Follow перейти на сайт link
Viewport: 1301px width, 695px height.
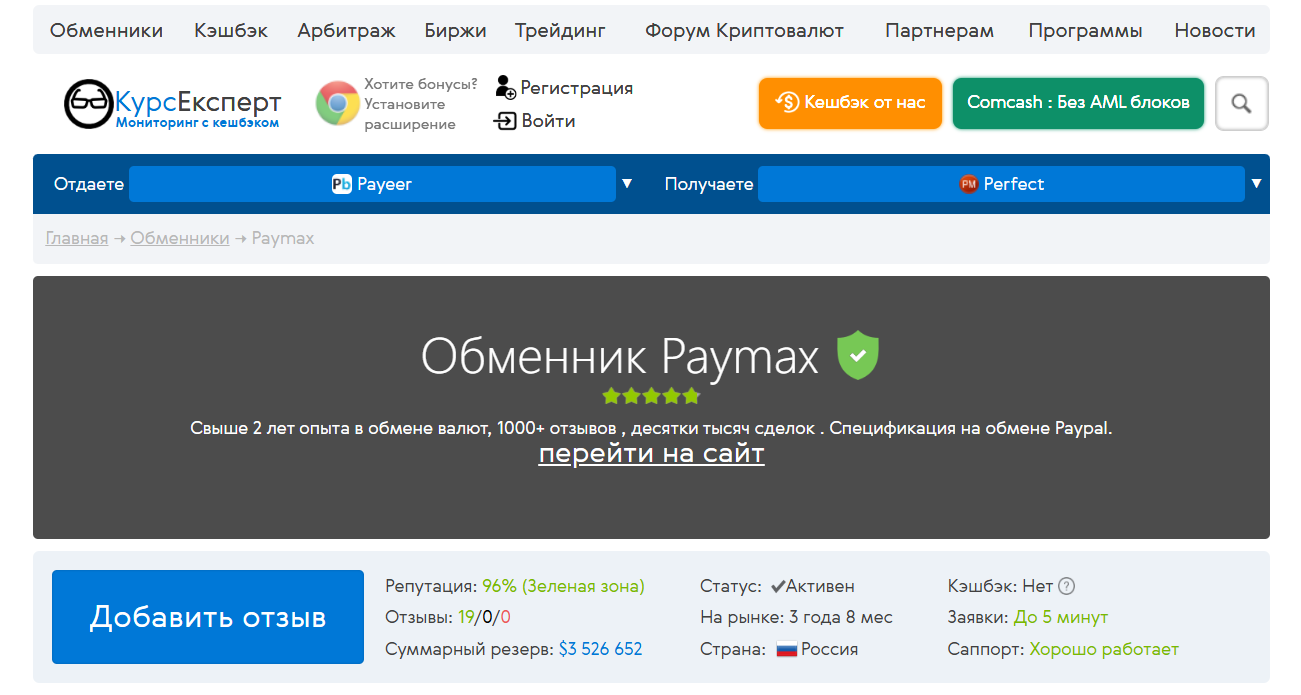[x=652, y=454]
